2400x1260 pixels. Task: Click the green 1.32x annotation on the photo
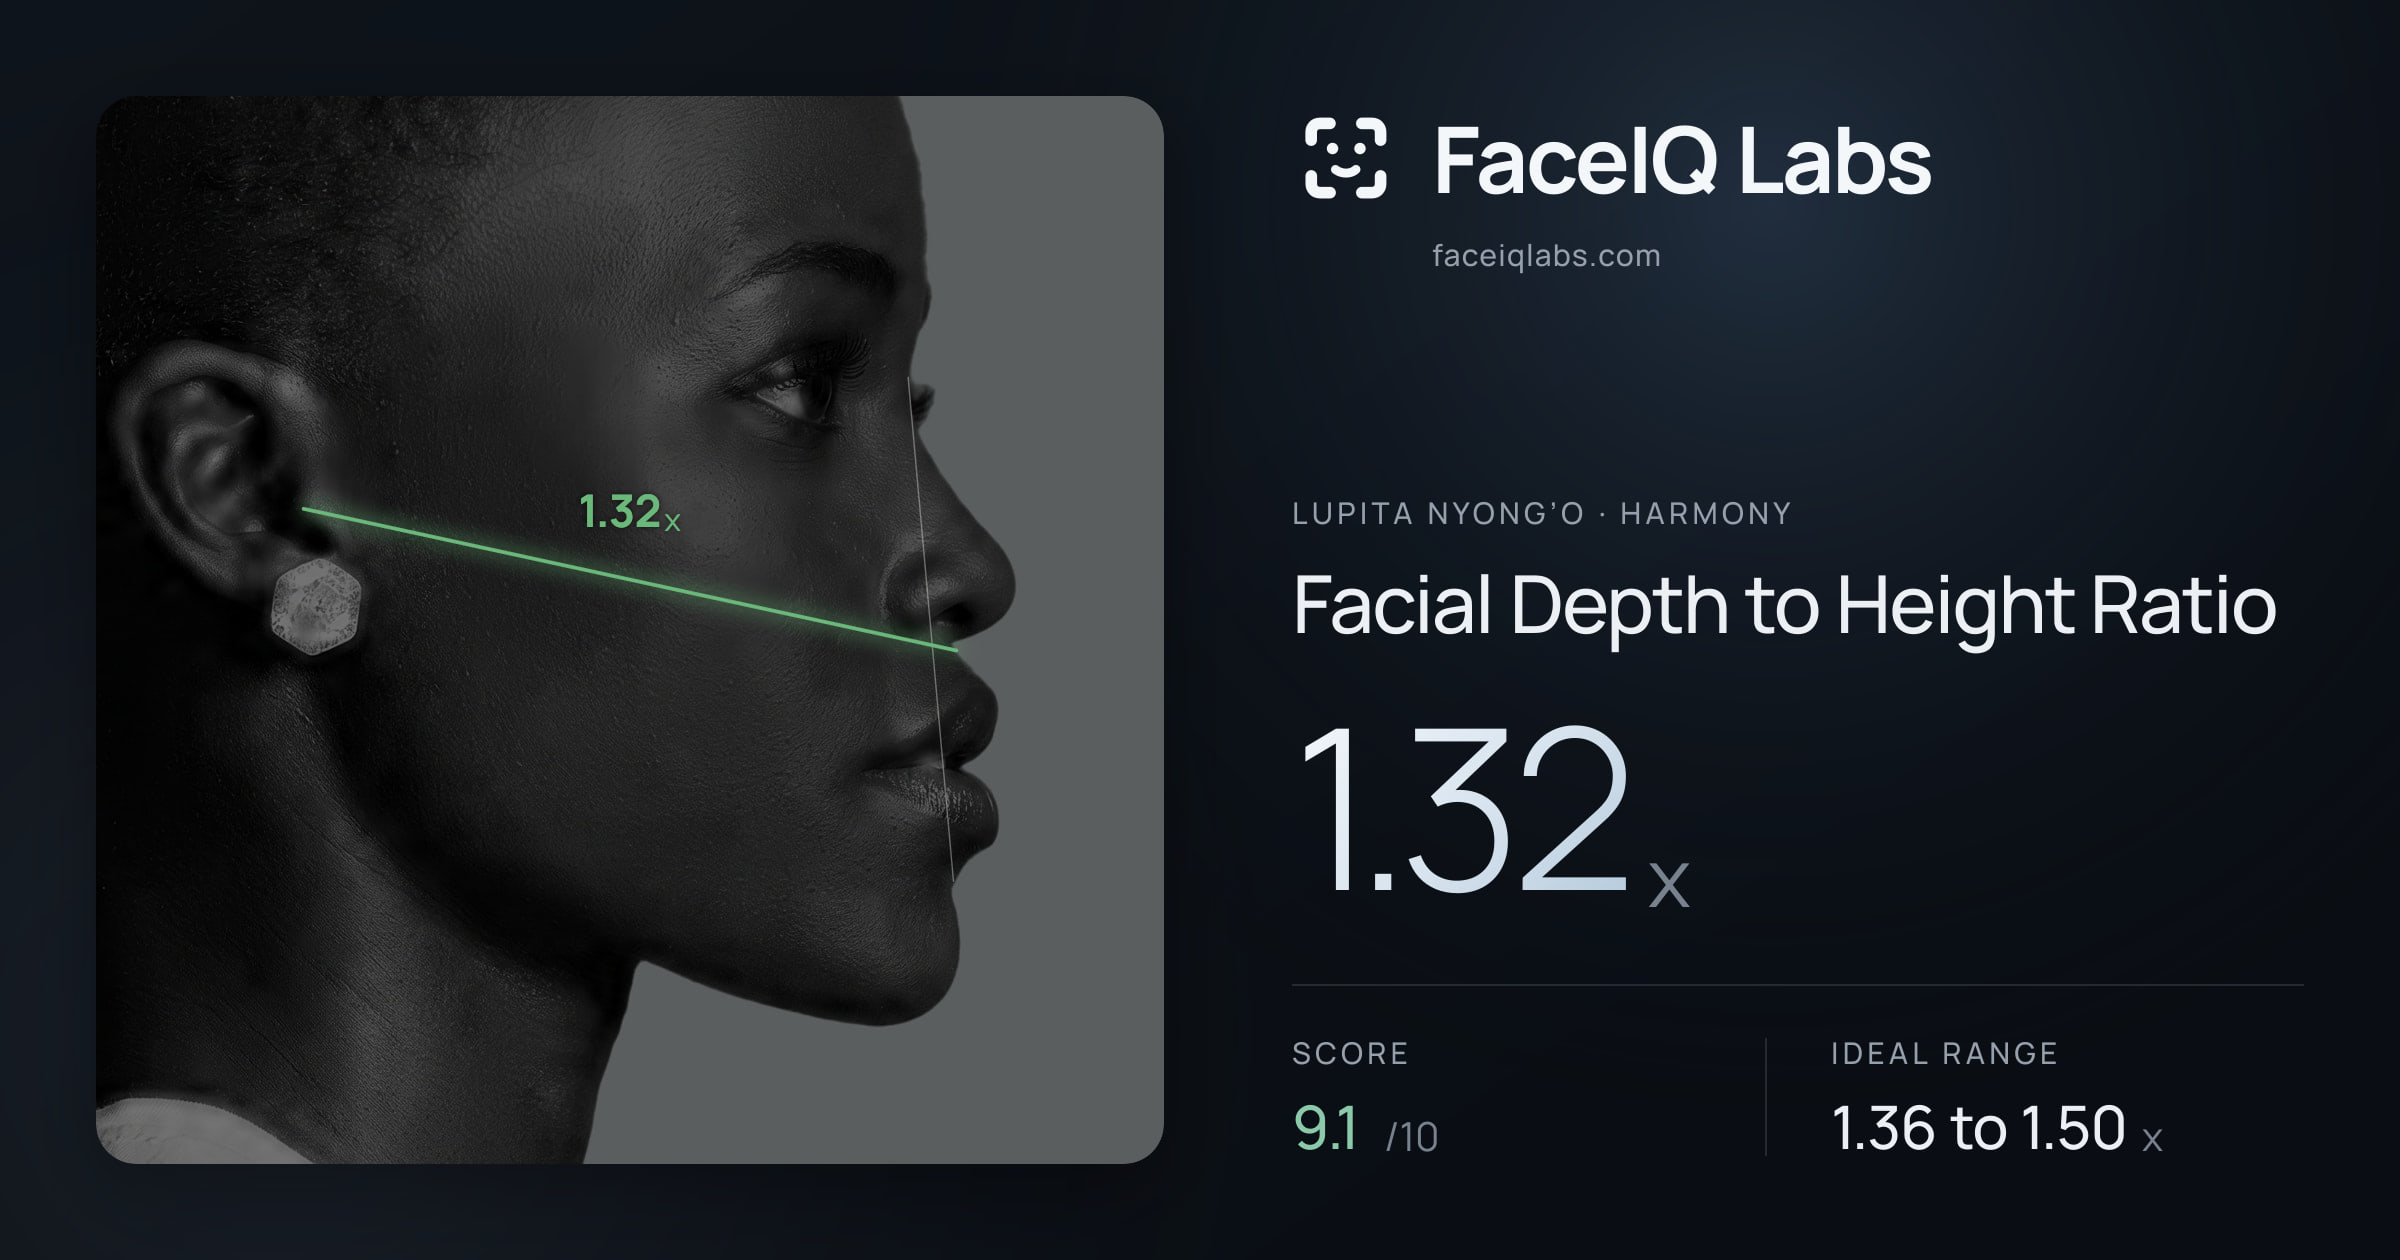[x=630, y=512]
